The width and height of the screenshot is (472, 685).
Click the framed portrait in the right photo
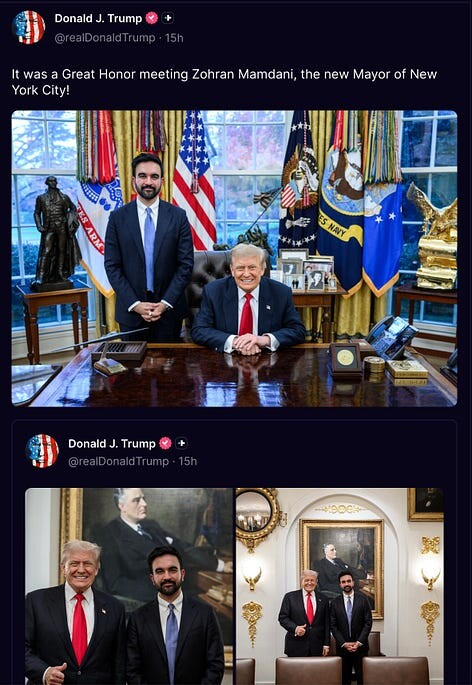pos(342,568)
